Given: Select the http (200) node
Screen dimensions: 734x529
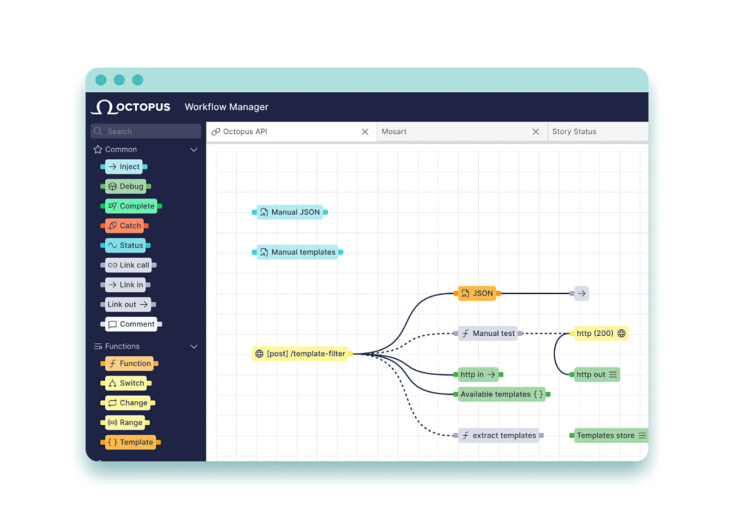Looking at the screenshot, I should click(x=599, y=333).
